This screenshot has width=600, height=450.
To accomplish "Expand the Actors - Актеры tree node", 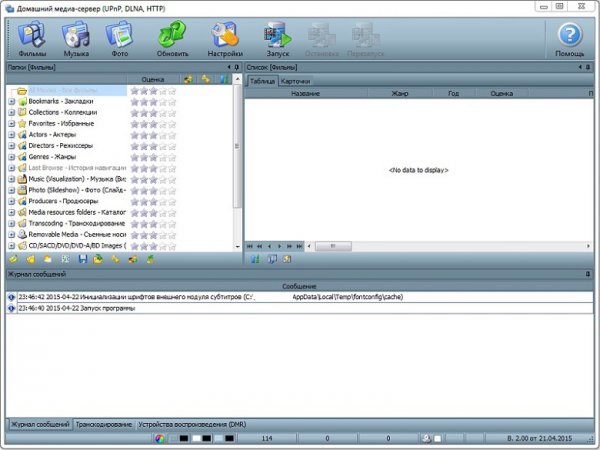I will pos(11,134).
